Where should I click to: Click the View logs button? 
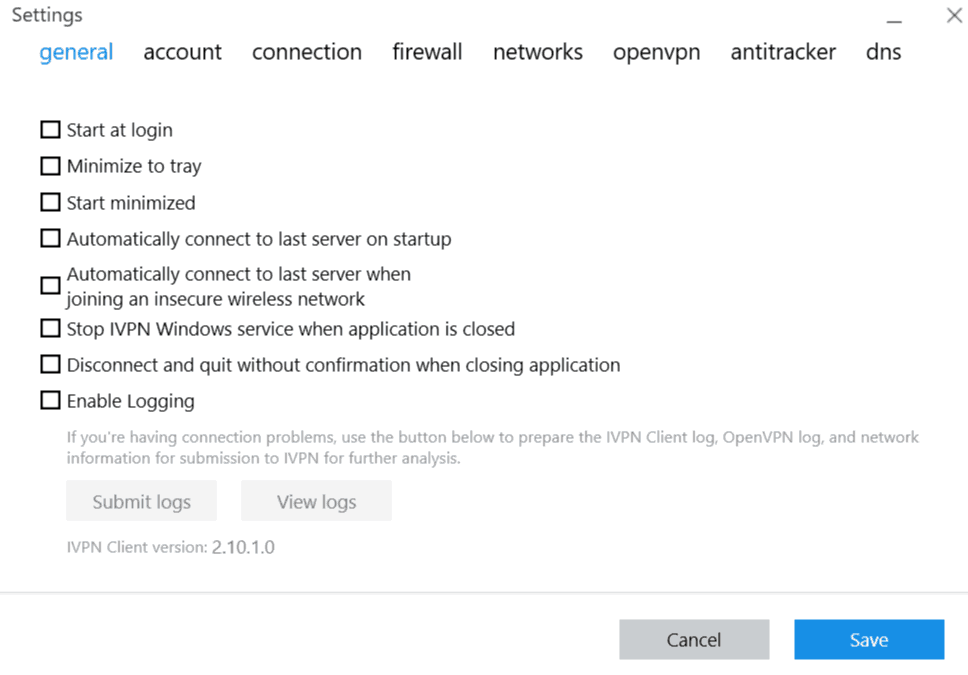316,501
